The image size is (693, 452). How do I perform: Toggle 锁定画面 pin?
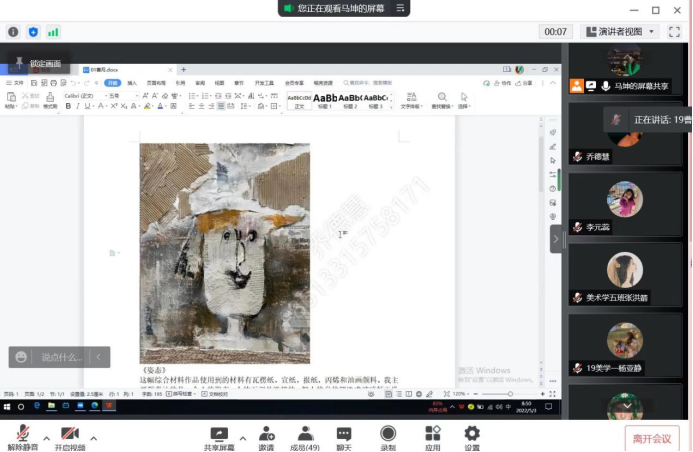(x=38, y=63)
